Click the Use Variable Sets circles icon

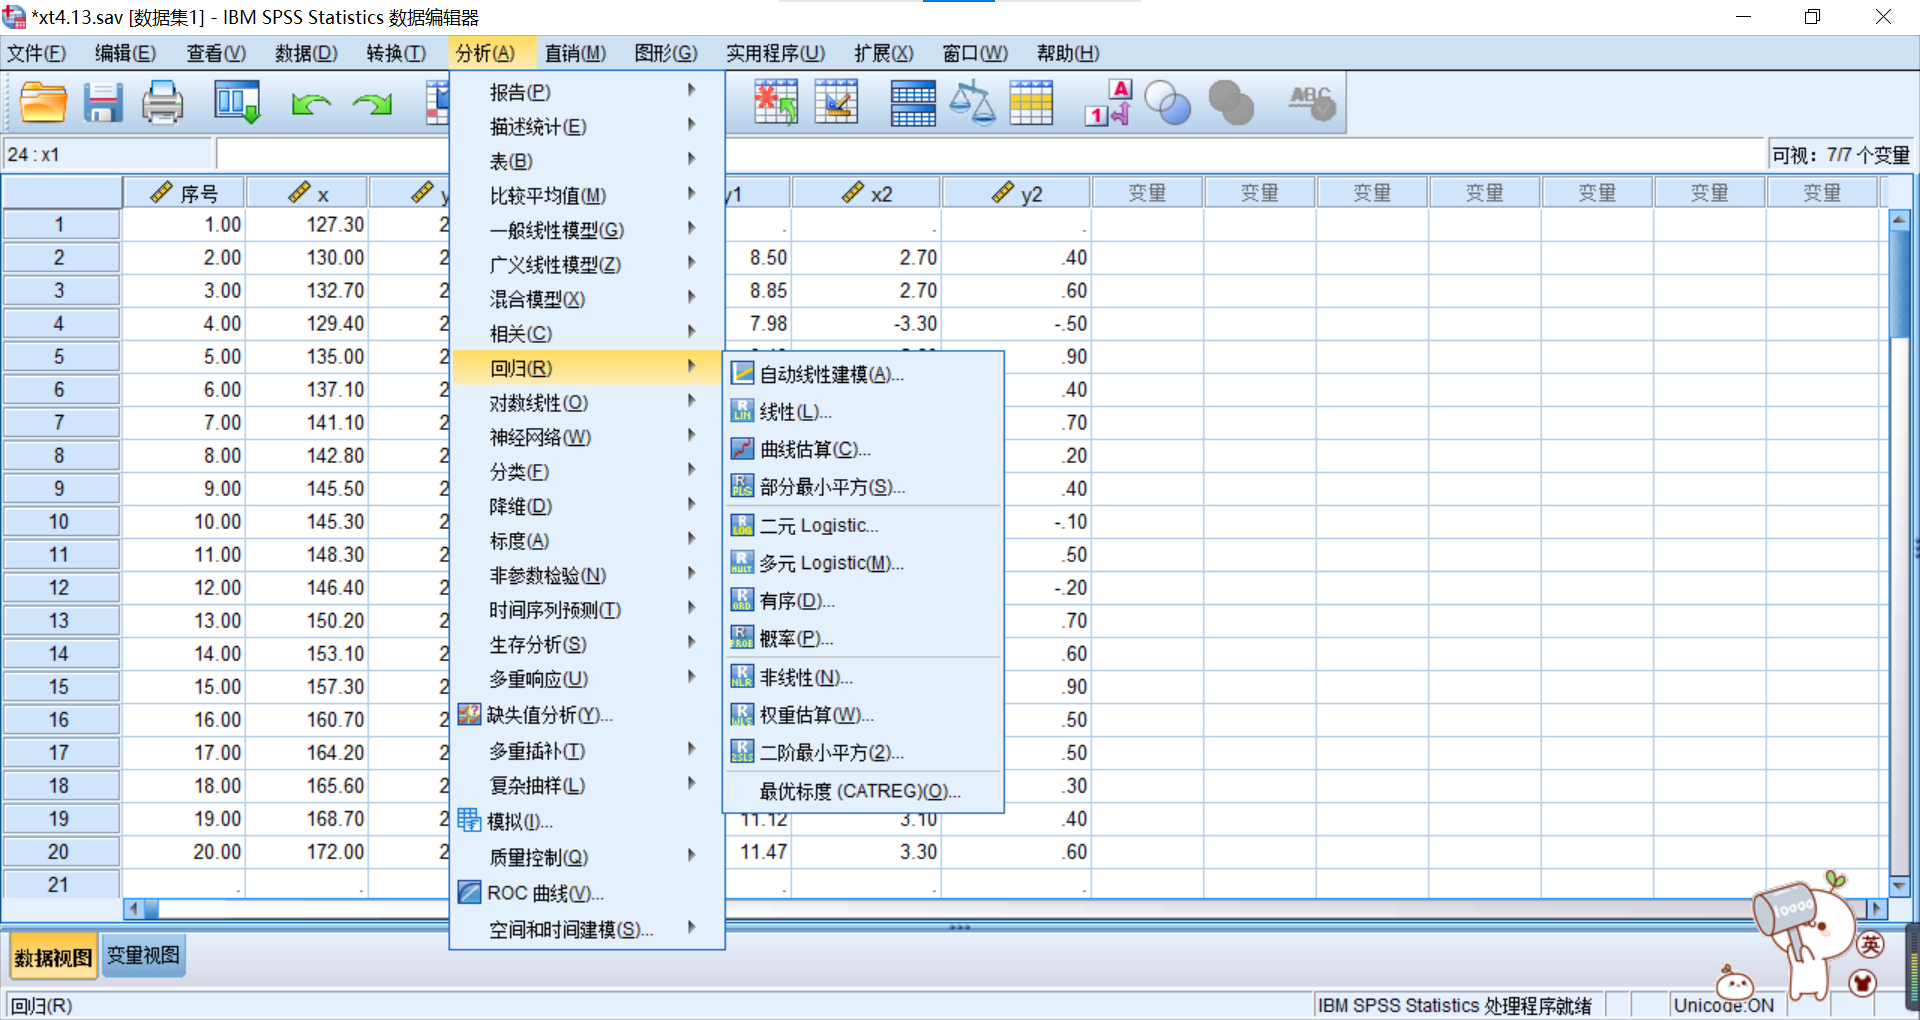(1167, 103)
